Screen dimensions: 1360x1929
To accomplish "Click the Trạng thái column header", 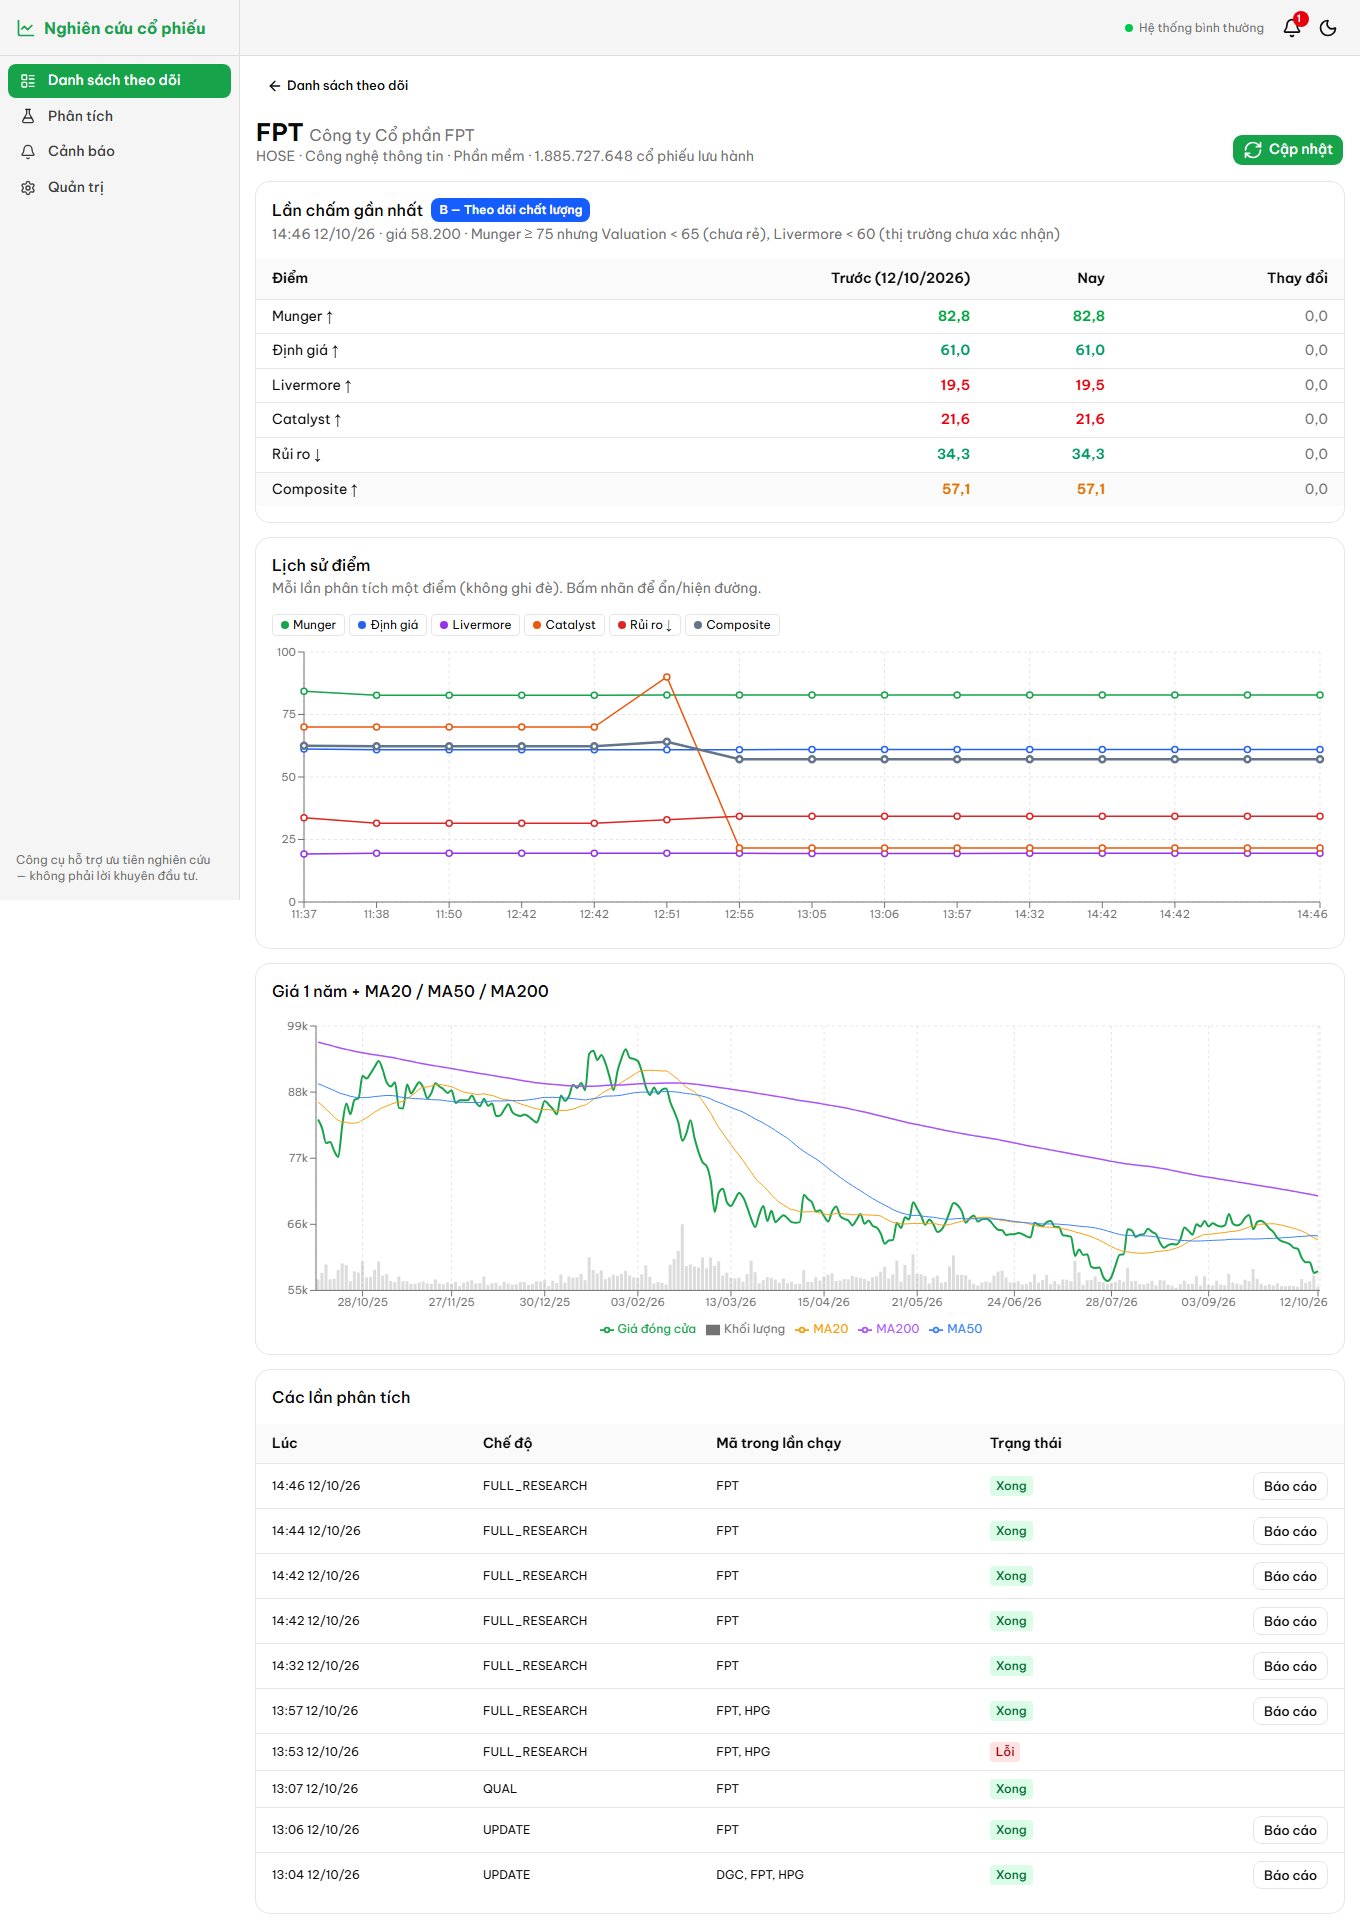I will point(1026,1443).
